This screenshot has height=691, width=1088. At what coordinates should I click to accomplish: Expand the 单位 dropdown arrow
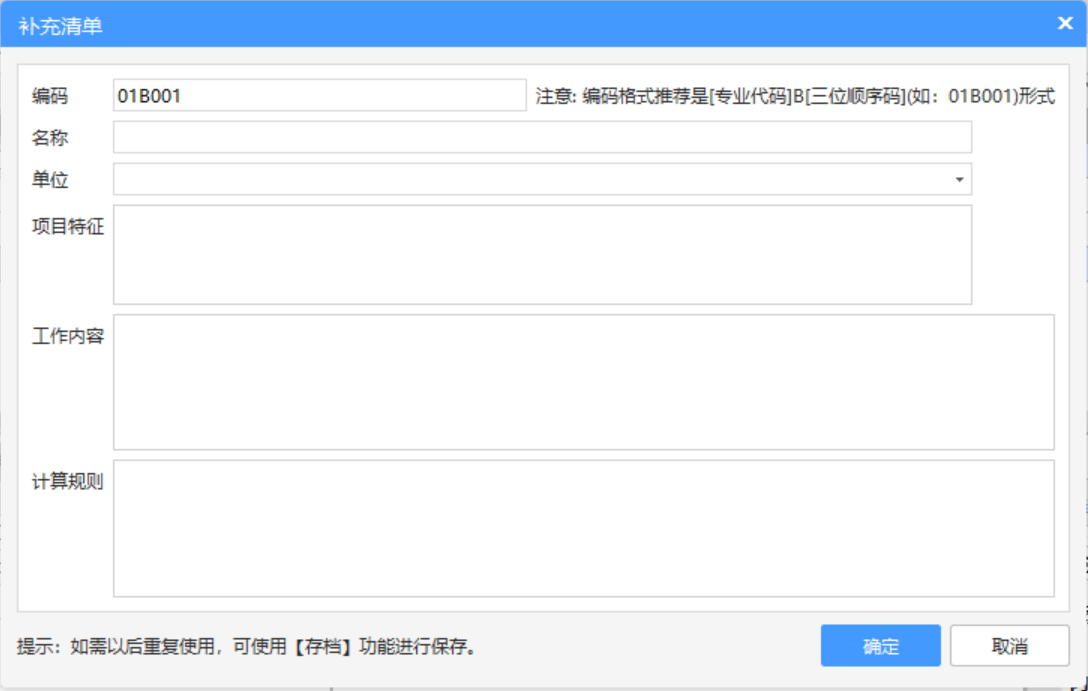coord(959,180)
